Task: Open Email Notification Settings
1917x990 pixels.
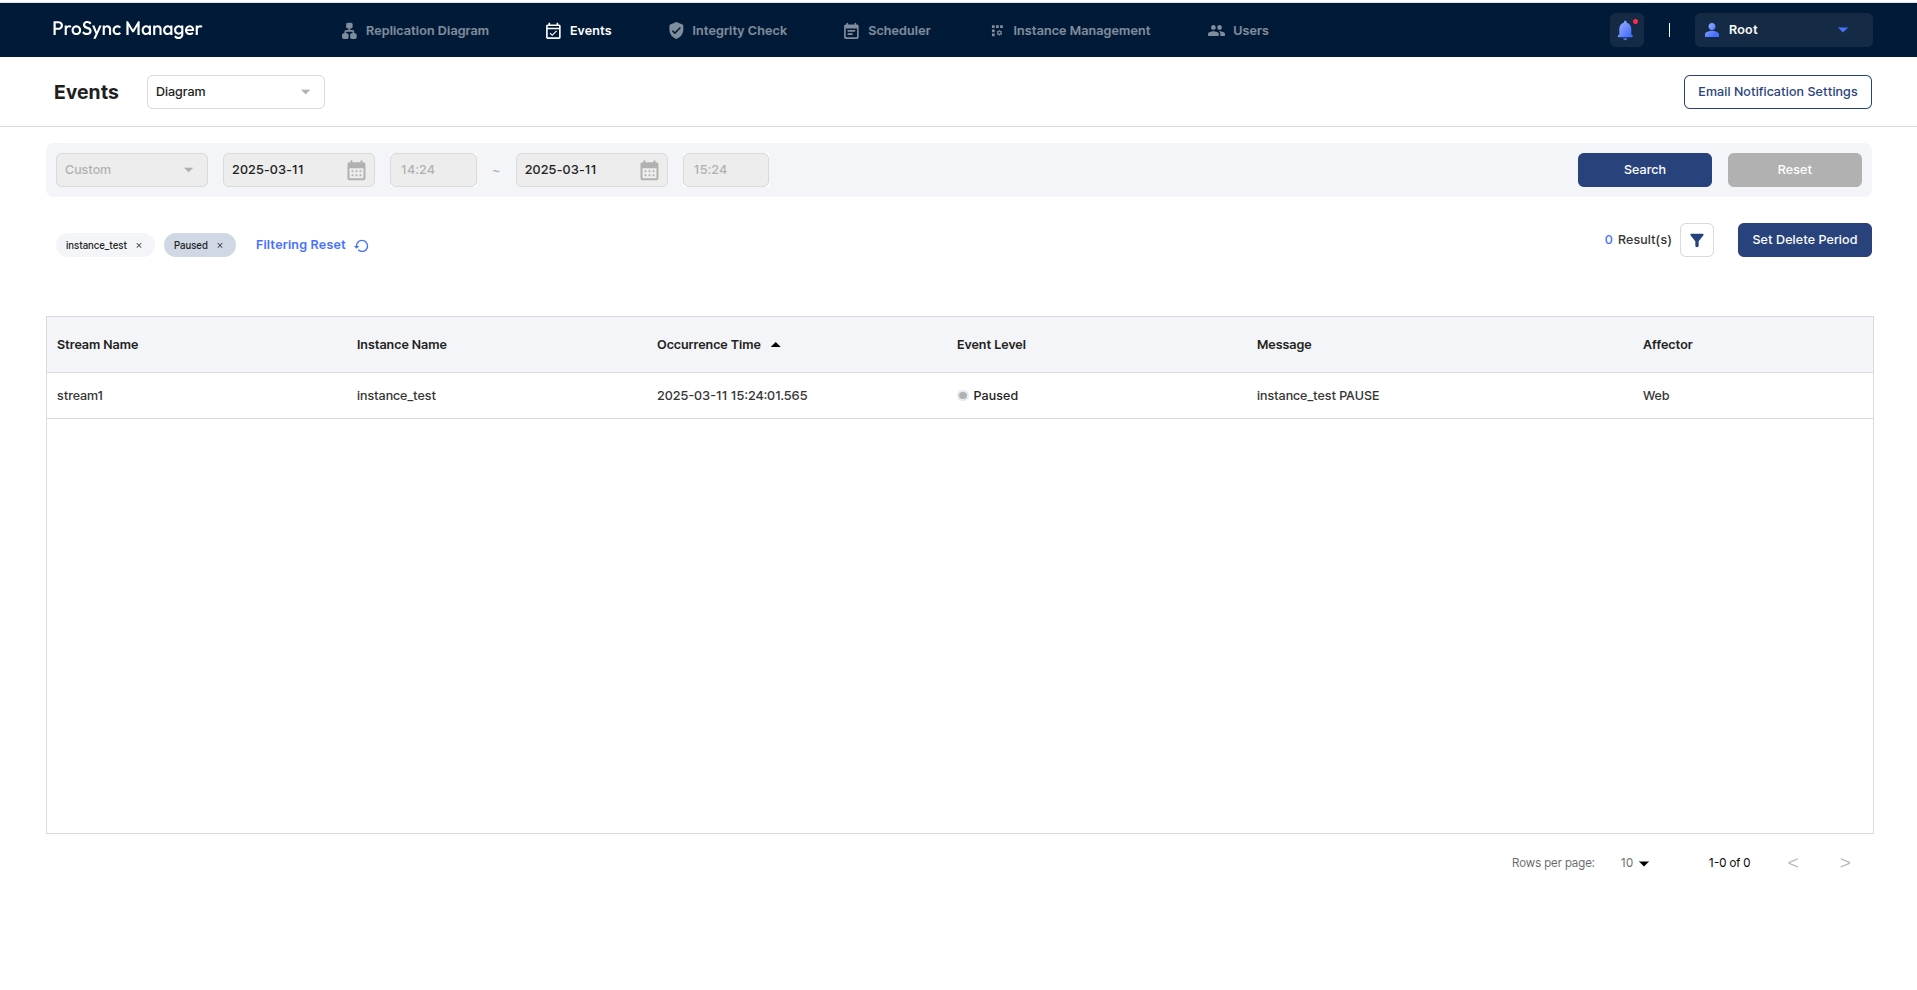Action: tap(1777, 92)
